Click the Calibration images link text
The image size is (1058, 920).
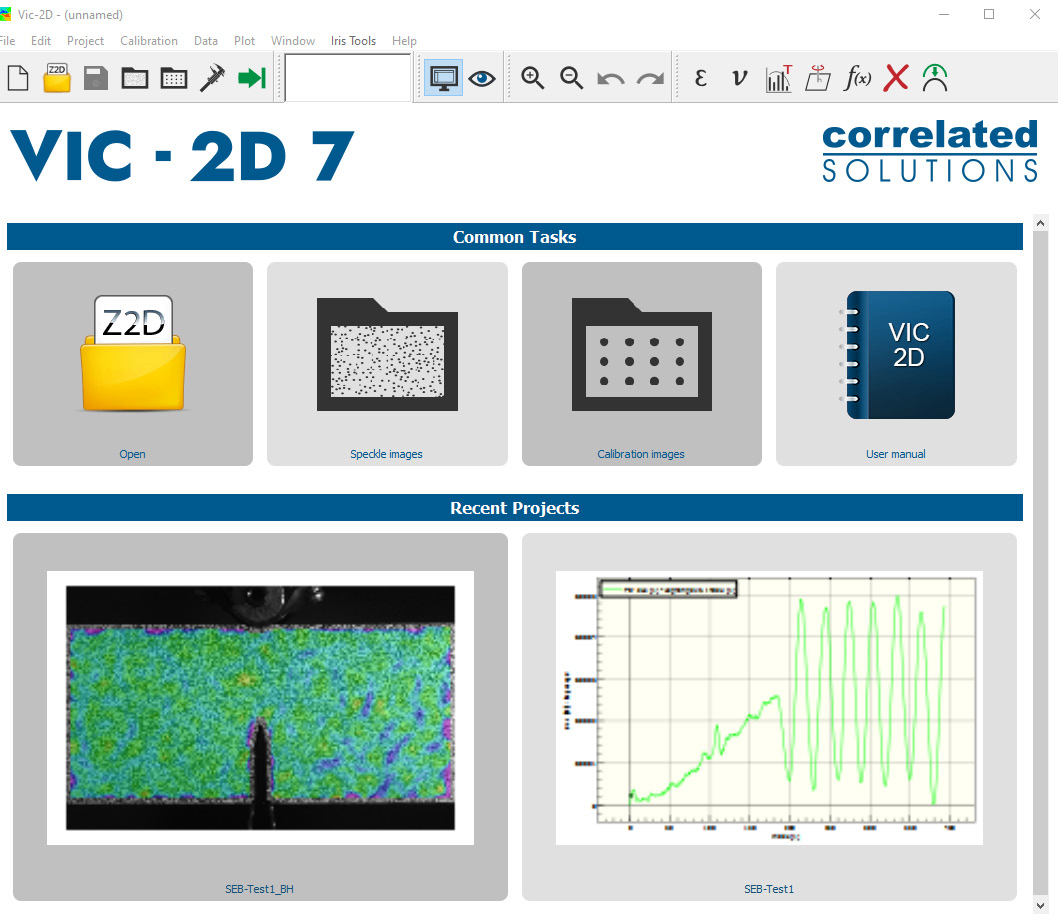pyautogui.click(x=641, y=454)
